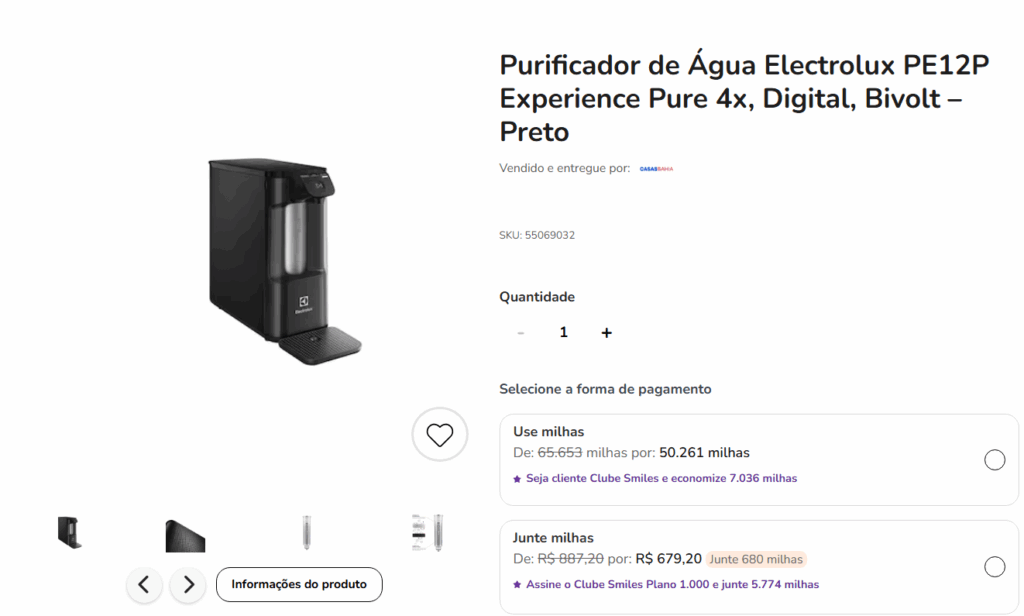The height and width of the screenshot is (616, 1024).
Task: Select the Junte milhas payment radio button
Action: click(x=995, y=566)
